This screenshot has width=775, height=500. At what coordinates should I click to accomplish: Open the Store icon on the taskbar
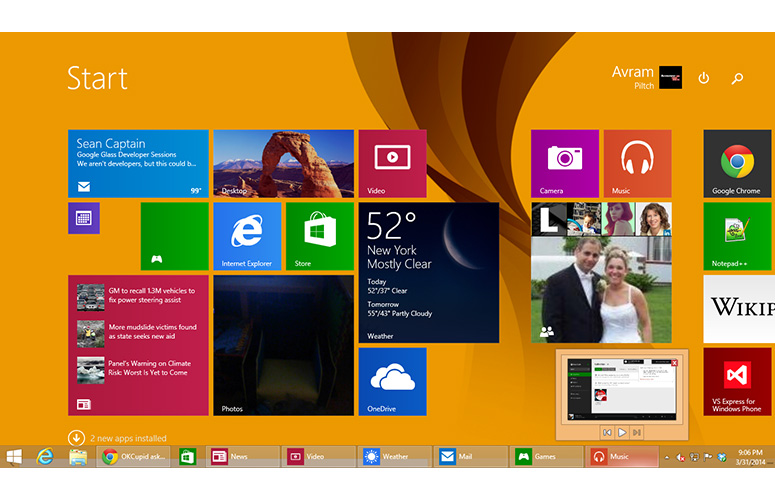tap(187, 457)
